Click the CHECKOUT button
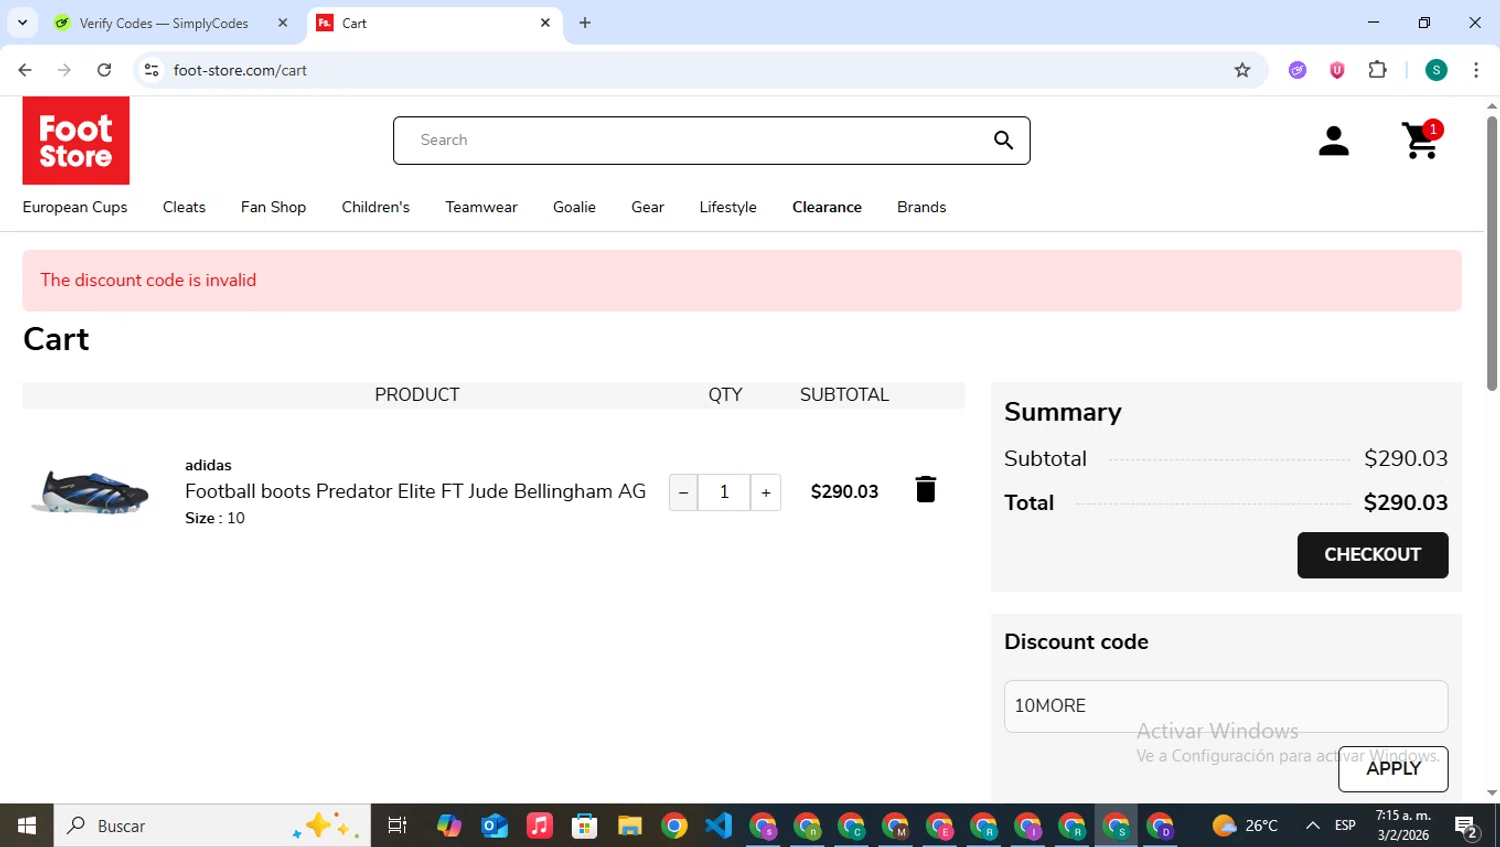The image size is (1500, 847). 1372,555
